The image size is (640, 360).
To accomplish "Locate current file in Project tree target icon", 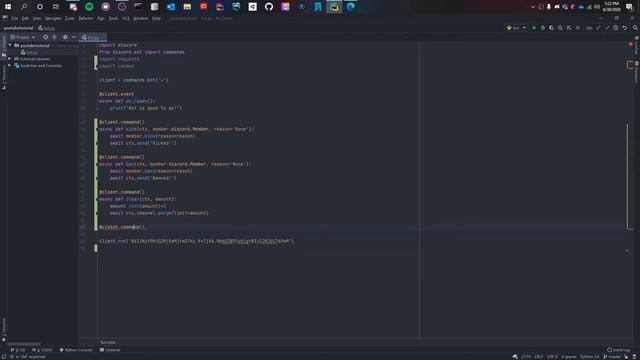I will pos(45,37).
